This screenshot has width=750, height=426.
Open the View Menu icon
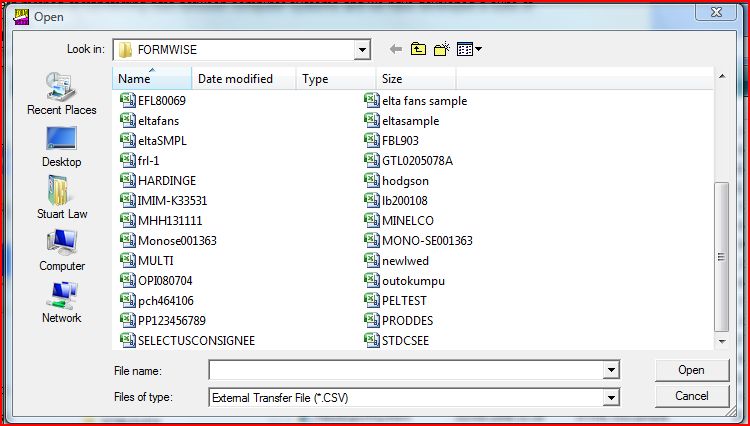coord(468,49)
